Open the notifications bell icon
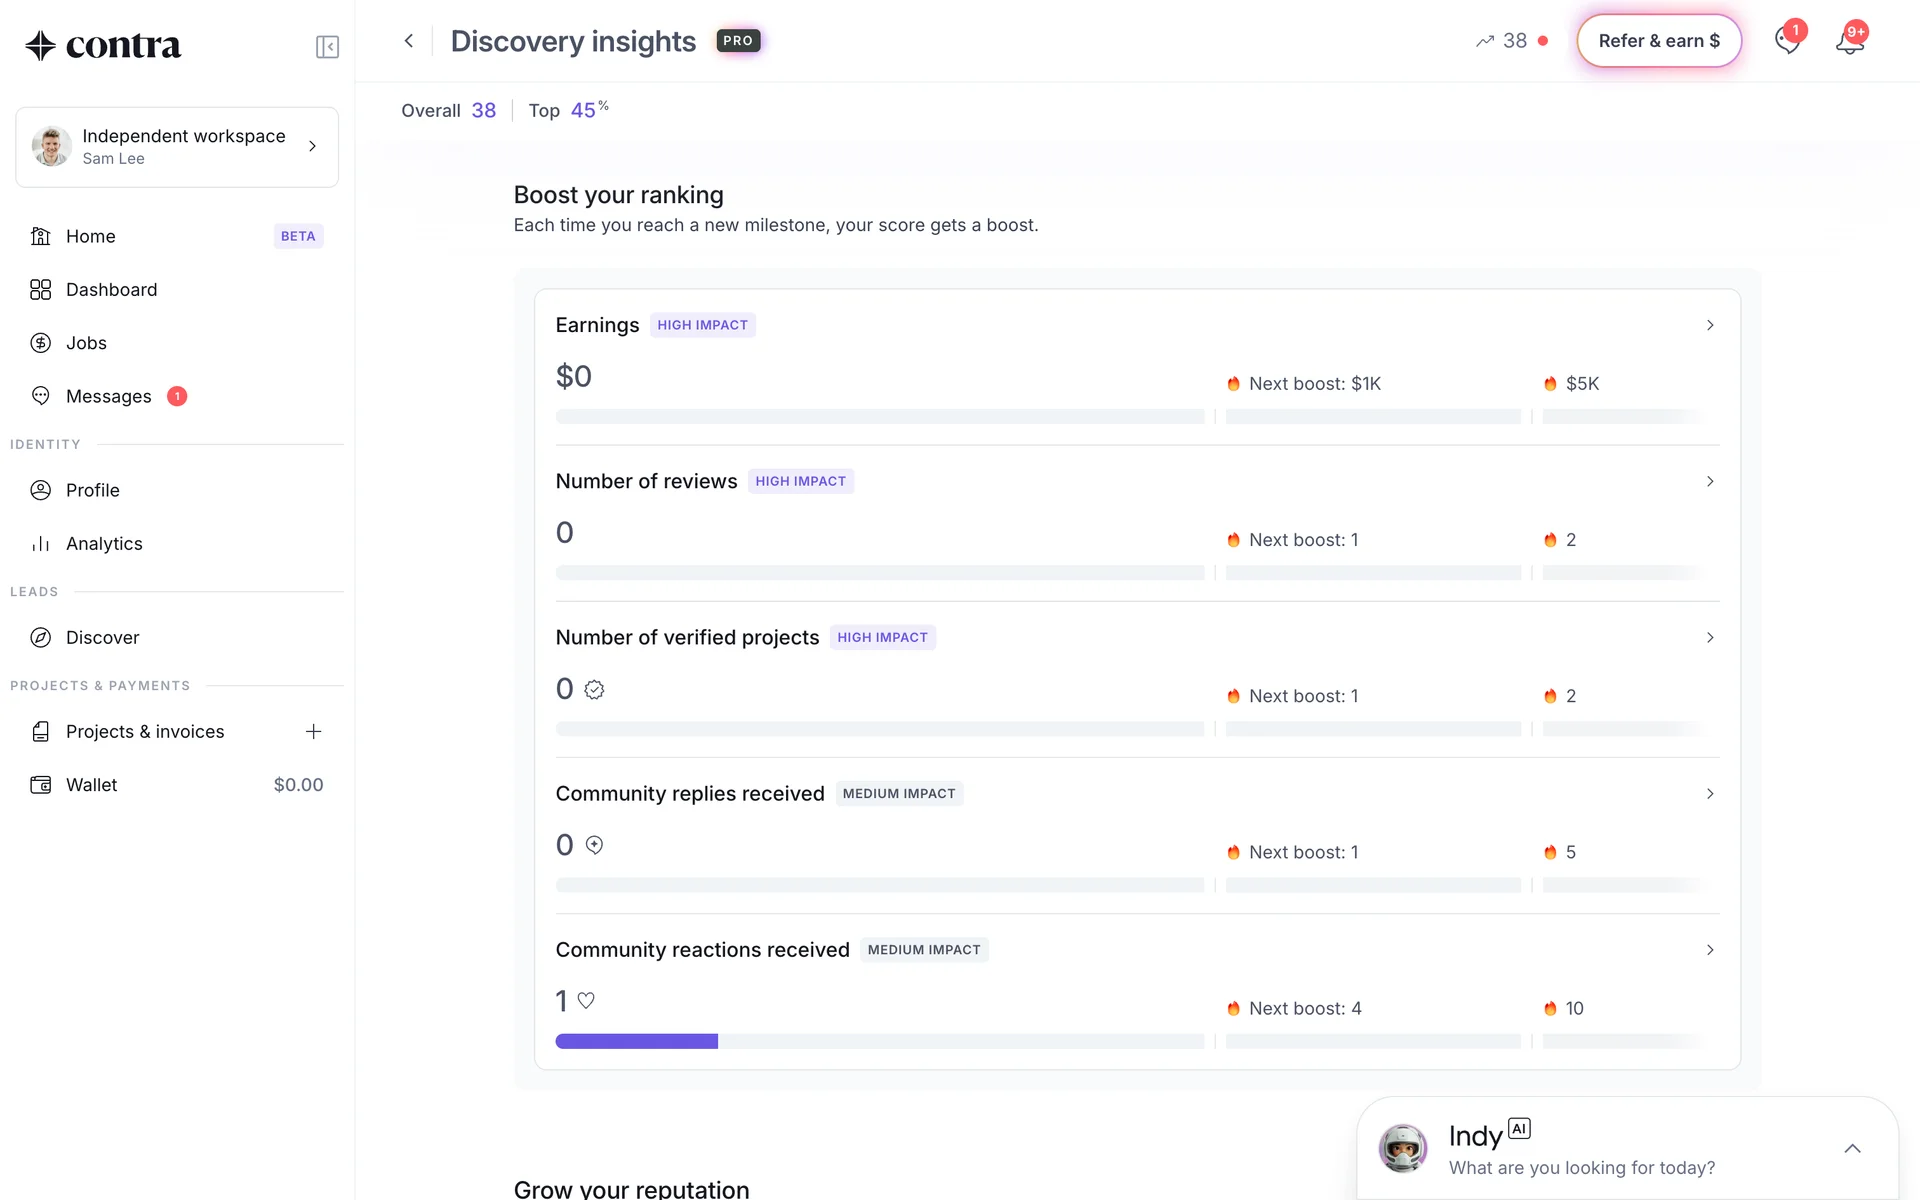1920x1200 pixels. [1849, 42]
